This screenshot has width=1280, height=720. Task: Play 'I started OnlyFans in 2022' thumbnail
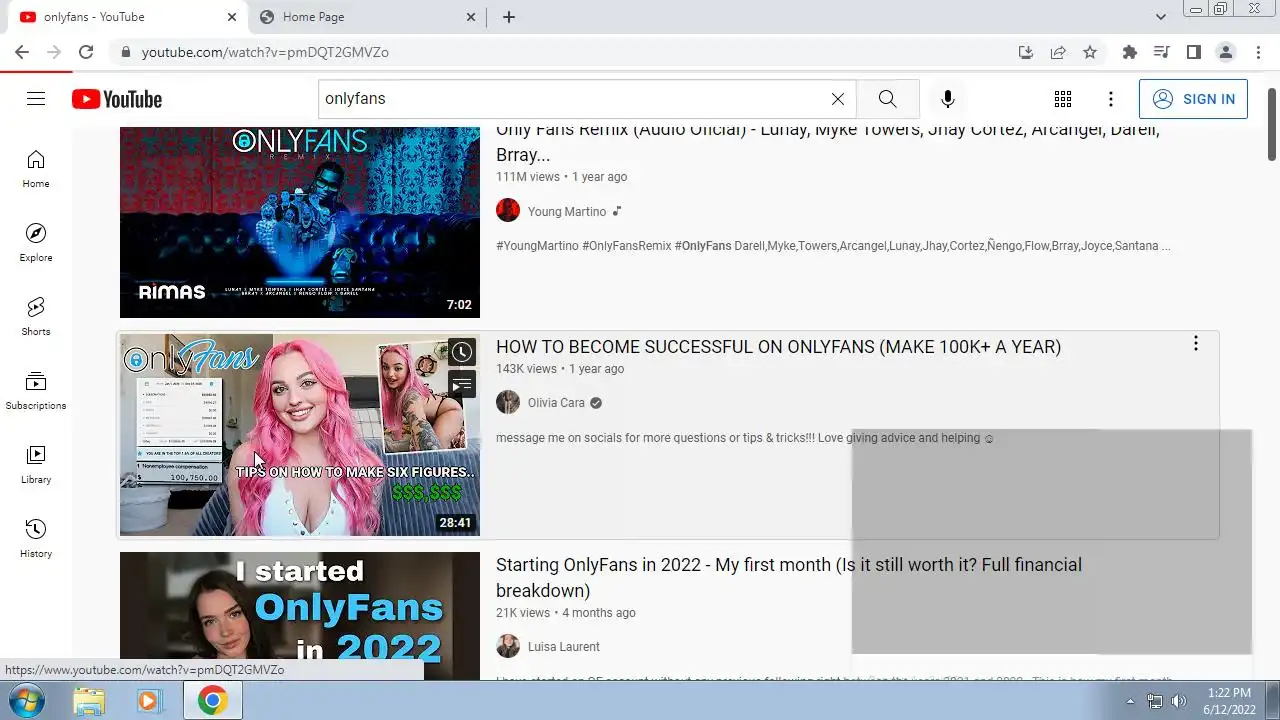tap(300, 616)
